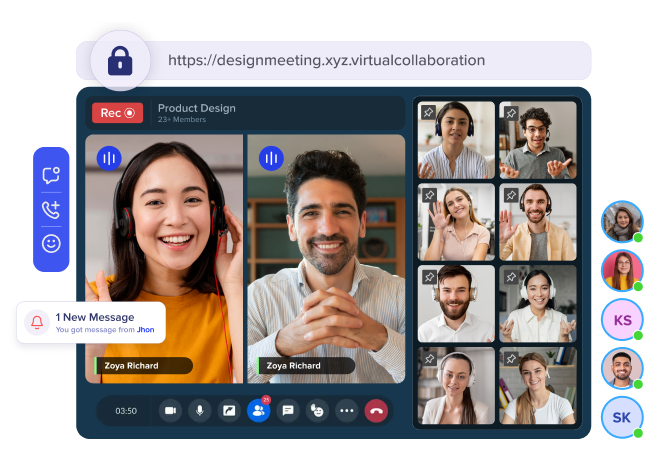The height and width of the screenshot is (460, 655).
Task: Open the participants list button
Action: point(258,410)
